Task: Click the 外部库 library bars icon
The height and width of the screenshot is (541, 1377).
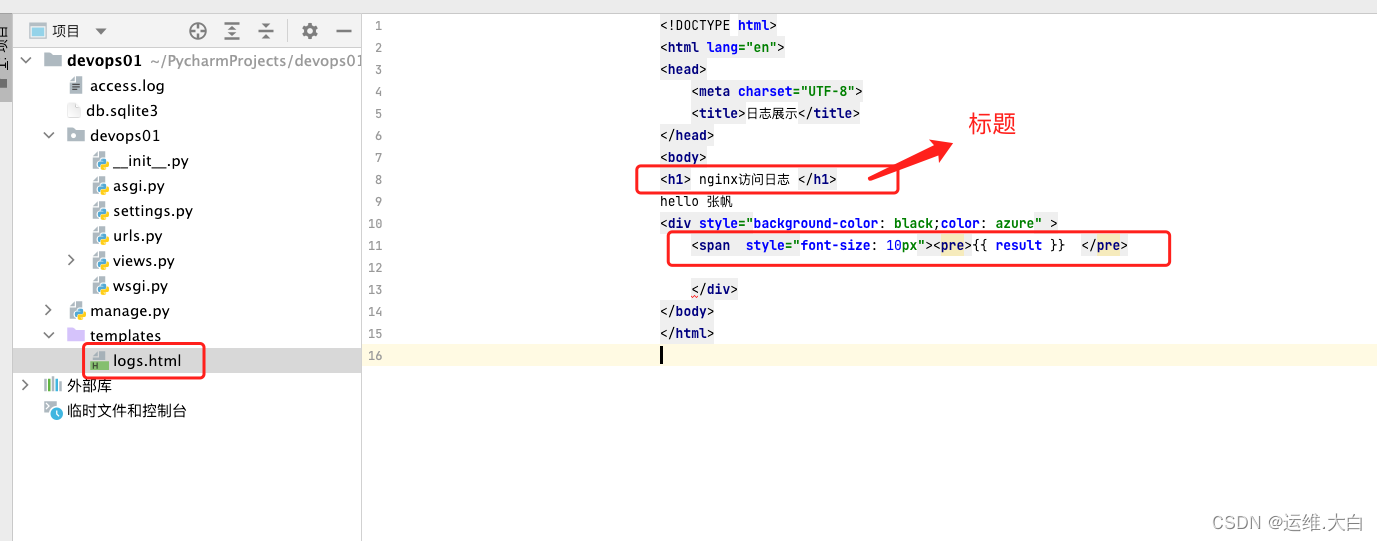Action: pyautogui.click(x=53, y=385)
